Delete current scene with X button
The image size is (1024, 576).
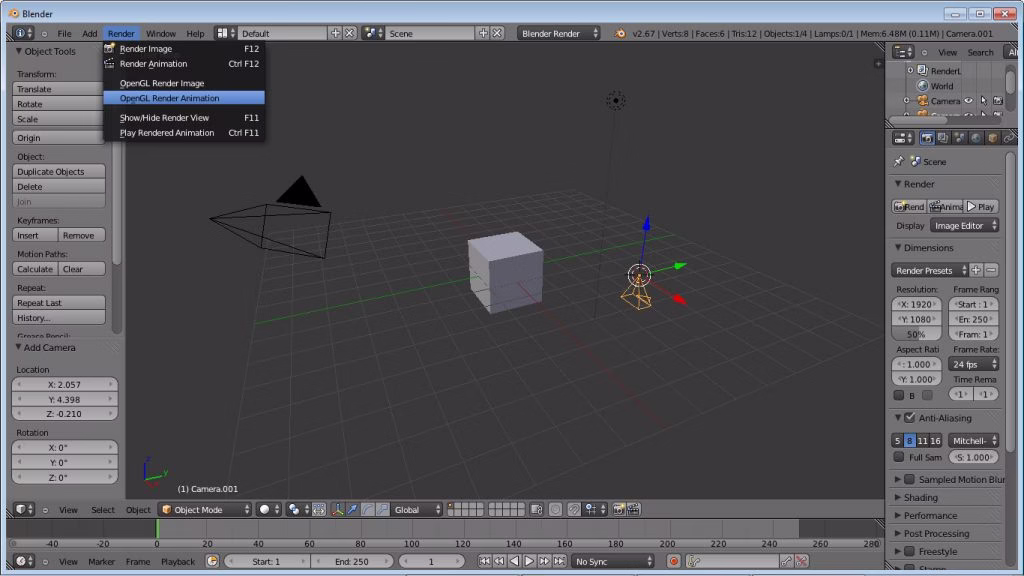[497, 33]
